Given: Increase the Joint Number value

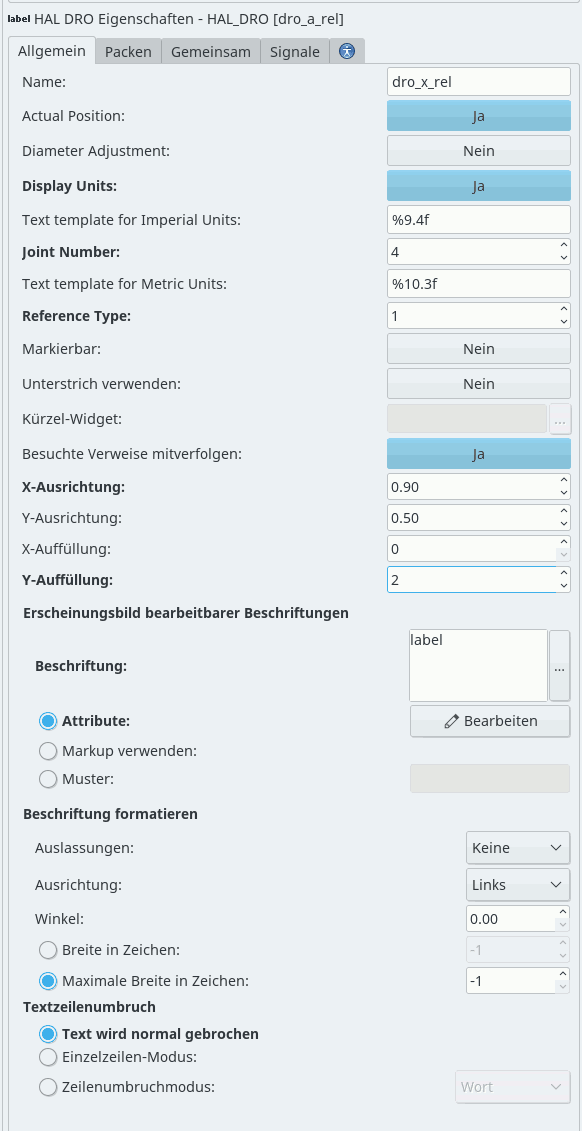Looking at the screenshot, I should [563, 245].
